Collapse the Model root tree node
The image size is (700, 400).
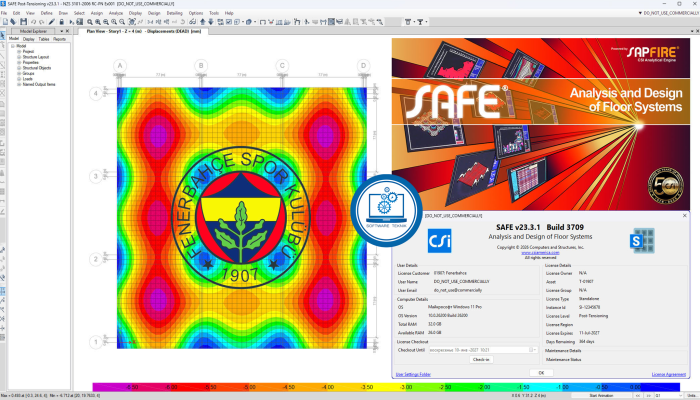click(13, 46)
